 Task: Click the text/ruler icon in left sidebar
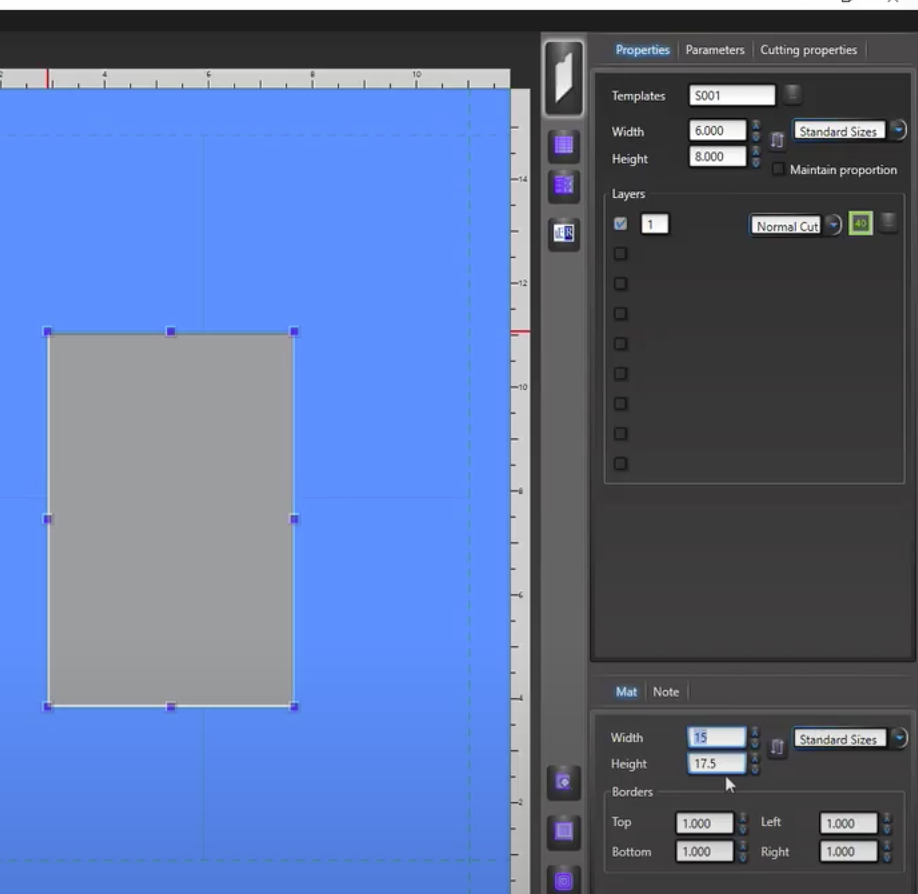click(x=563, y=233)
